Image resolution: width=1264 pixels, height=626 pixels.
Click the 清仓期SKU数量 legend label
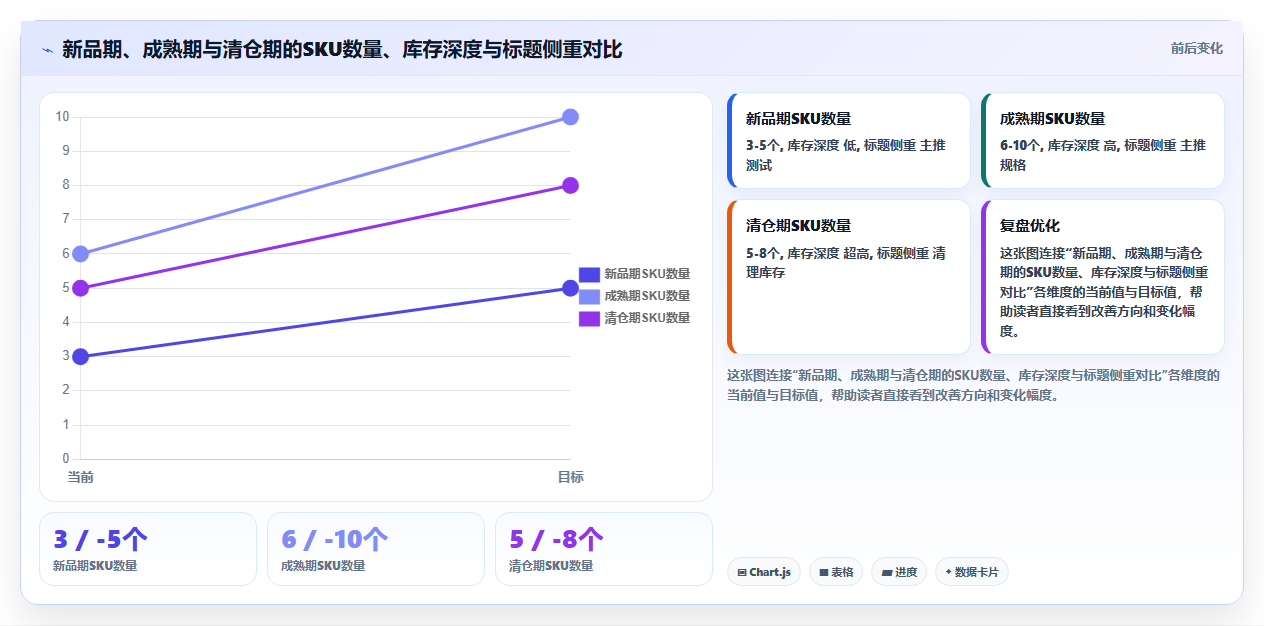point(647,318)
